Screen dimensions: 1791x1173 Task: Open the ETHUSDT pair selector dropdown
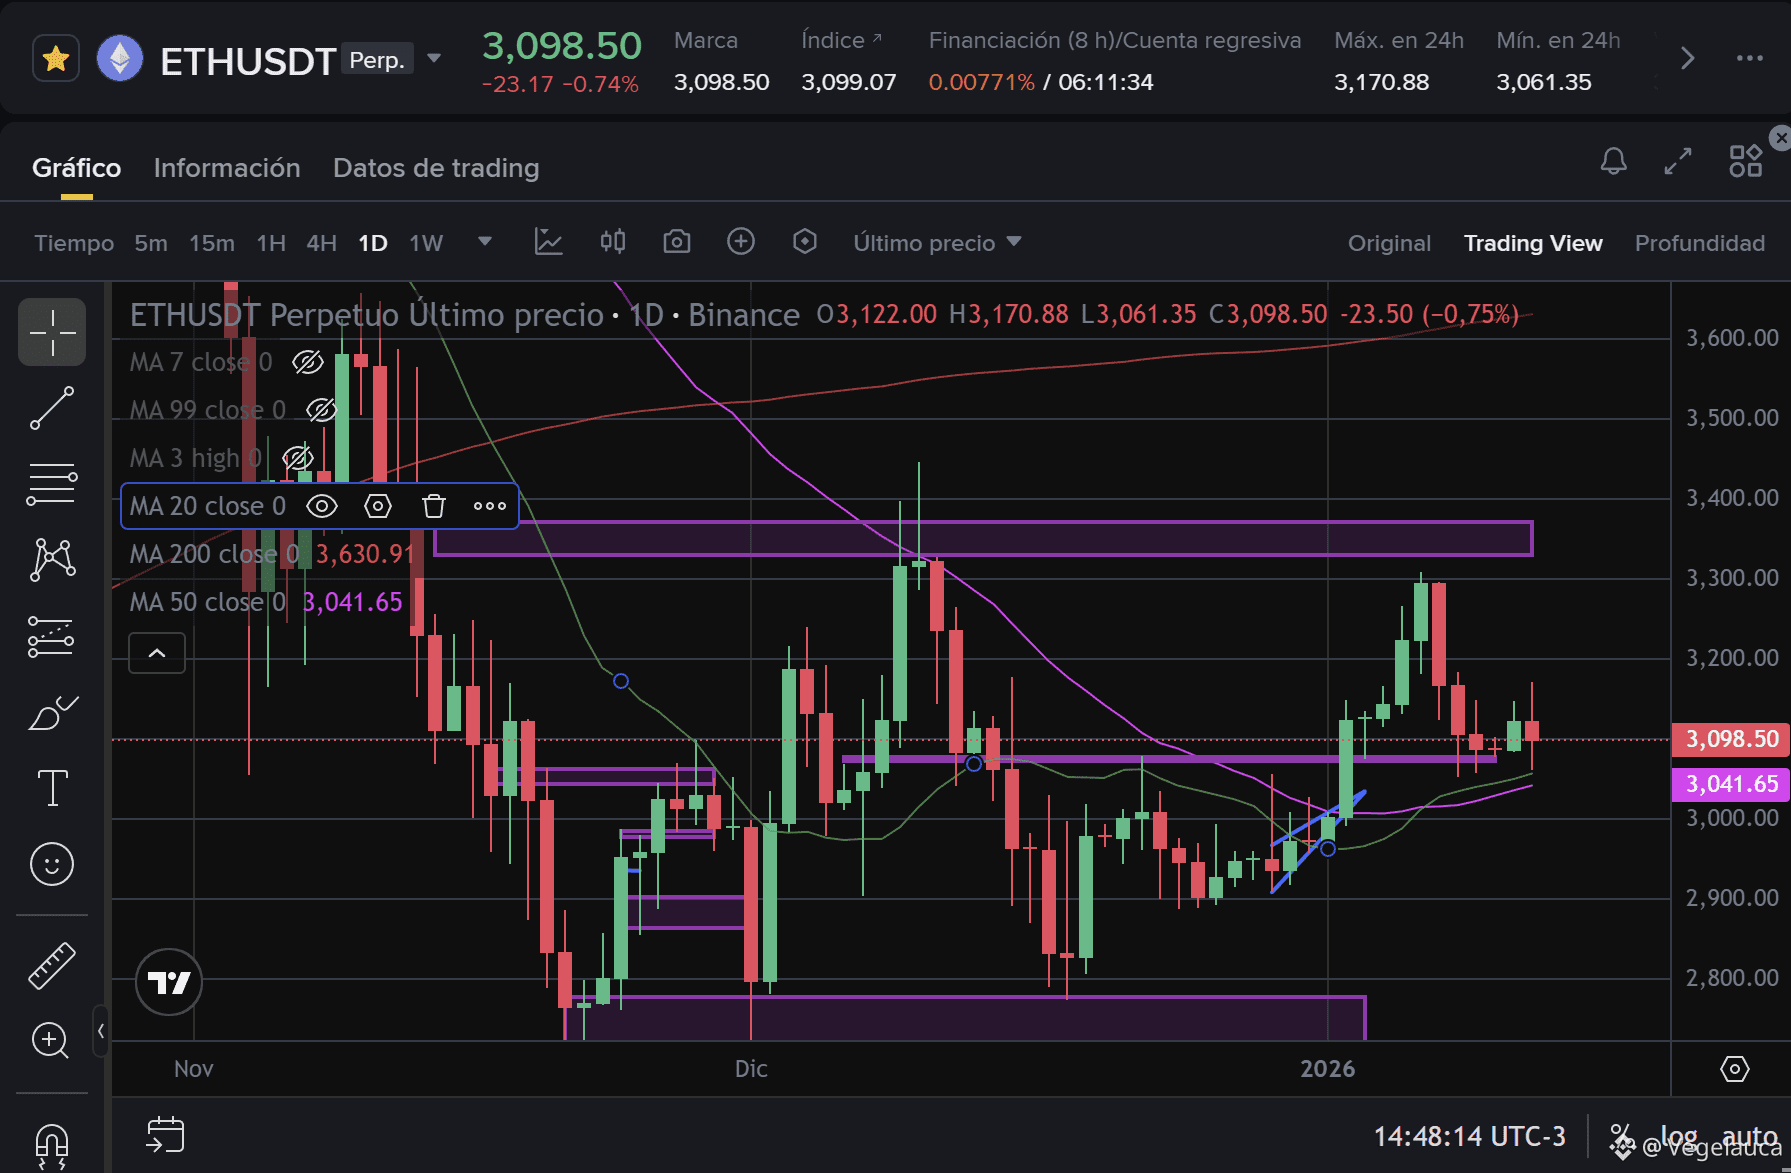(x=434, y=59)
